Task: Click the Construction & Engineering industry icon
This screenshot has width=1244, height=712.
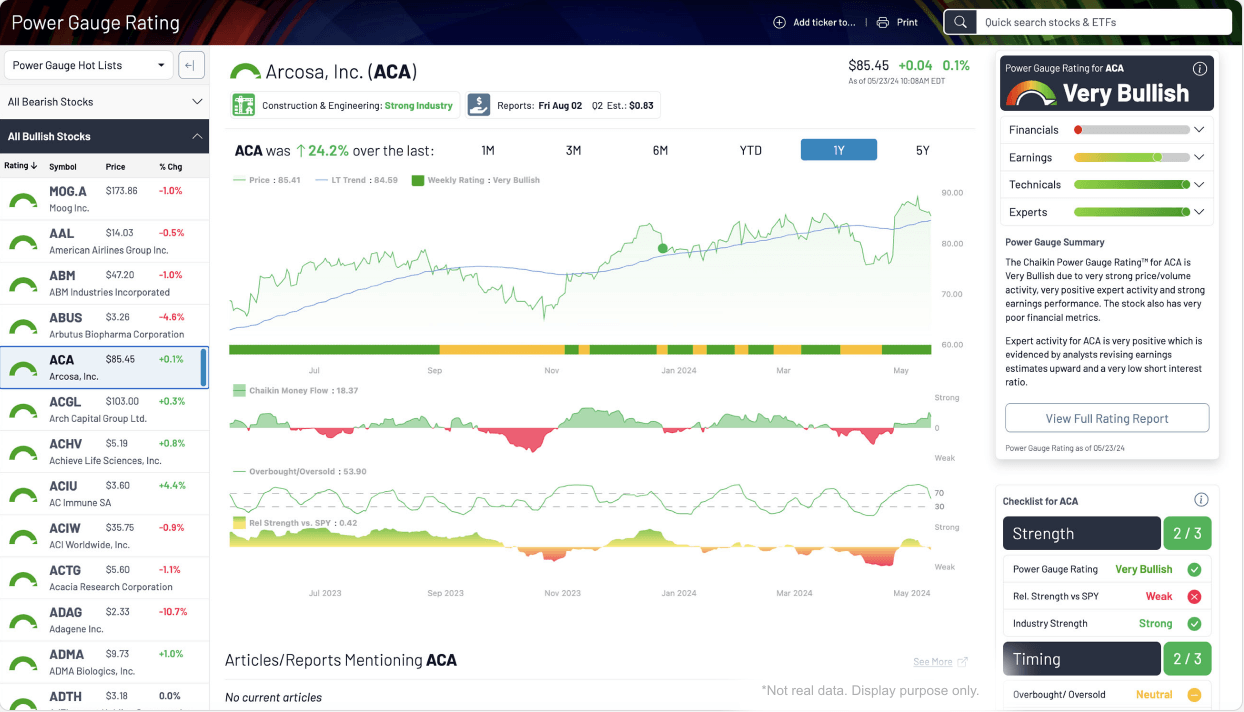Action: [x=243, y=105]
